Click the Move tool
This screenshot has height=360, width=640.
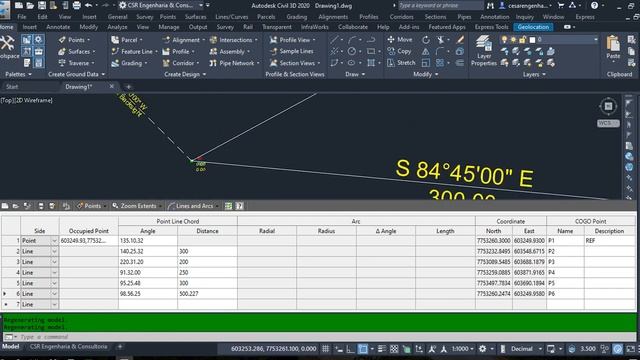click(x=400, y=40)
